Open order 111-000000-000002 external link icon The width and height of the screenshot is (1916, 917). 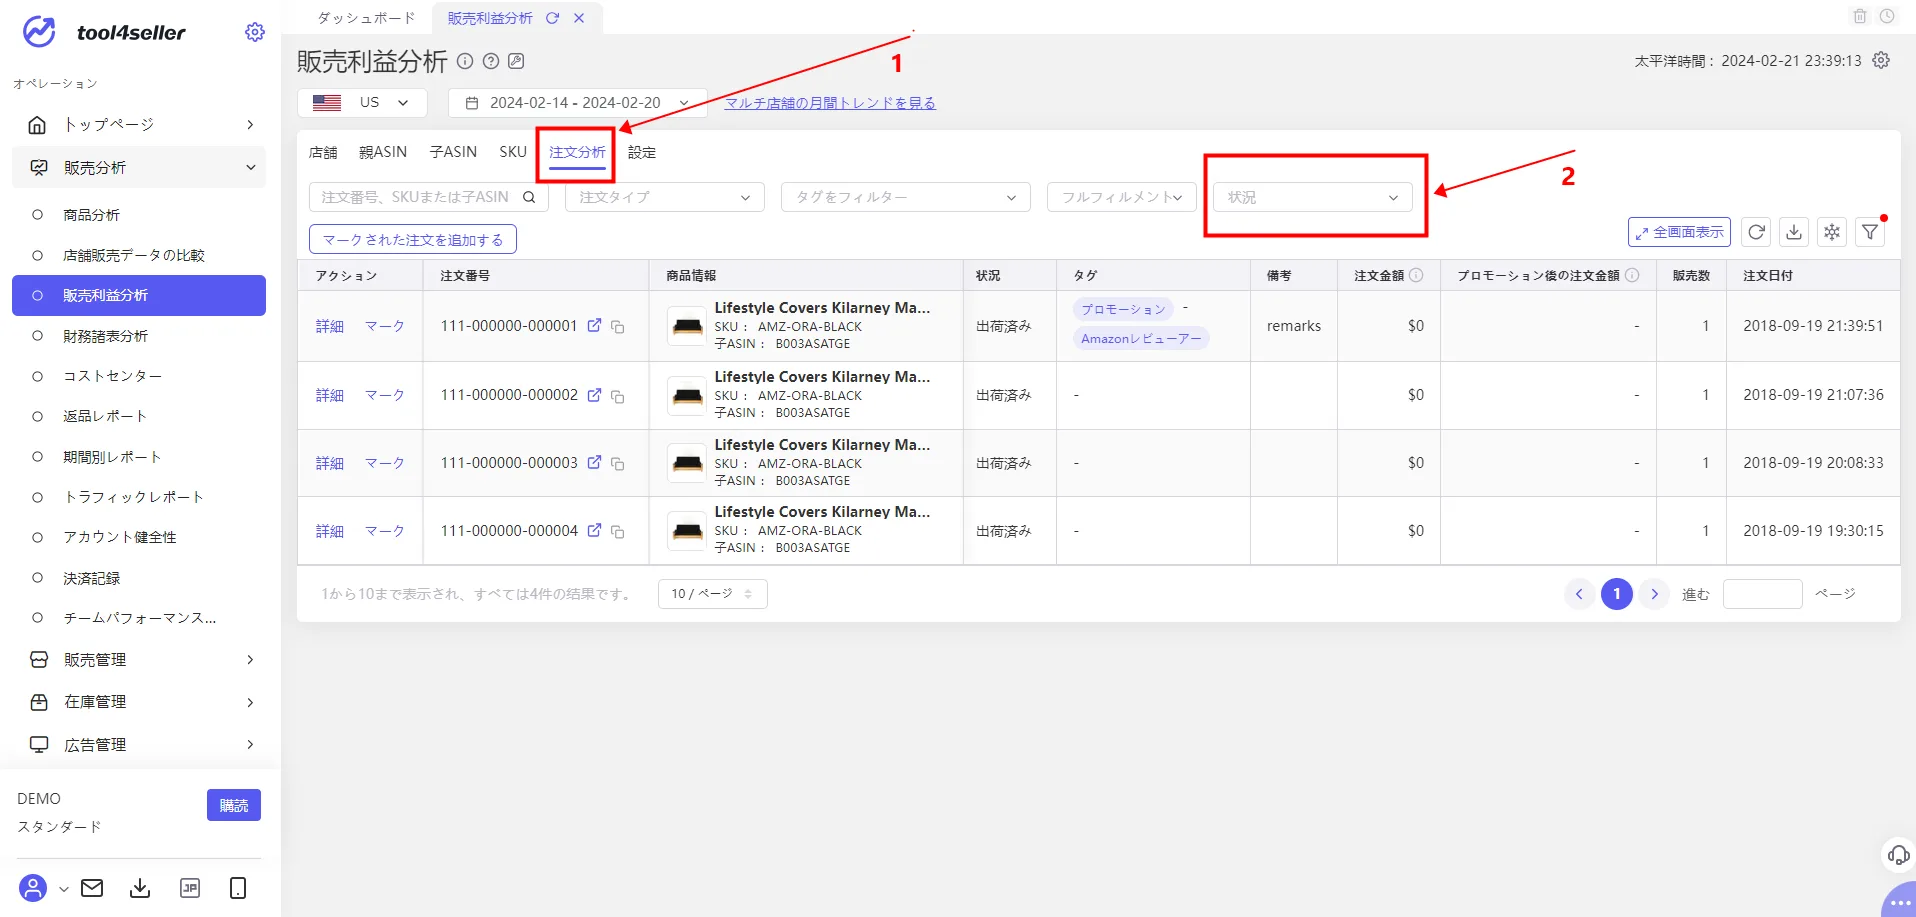tap(594, 394)
